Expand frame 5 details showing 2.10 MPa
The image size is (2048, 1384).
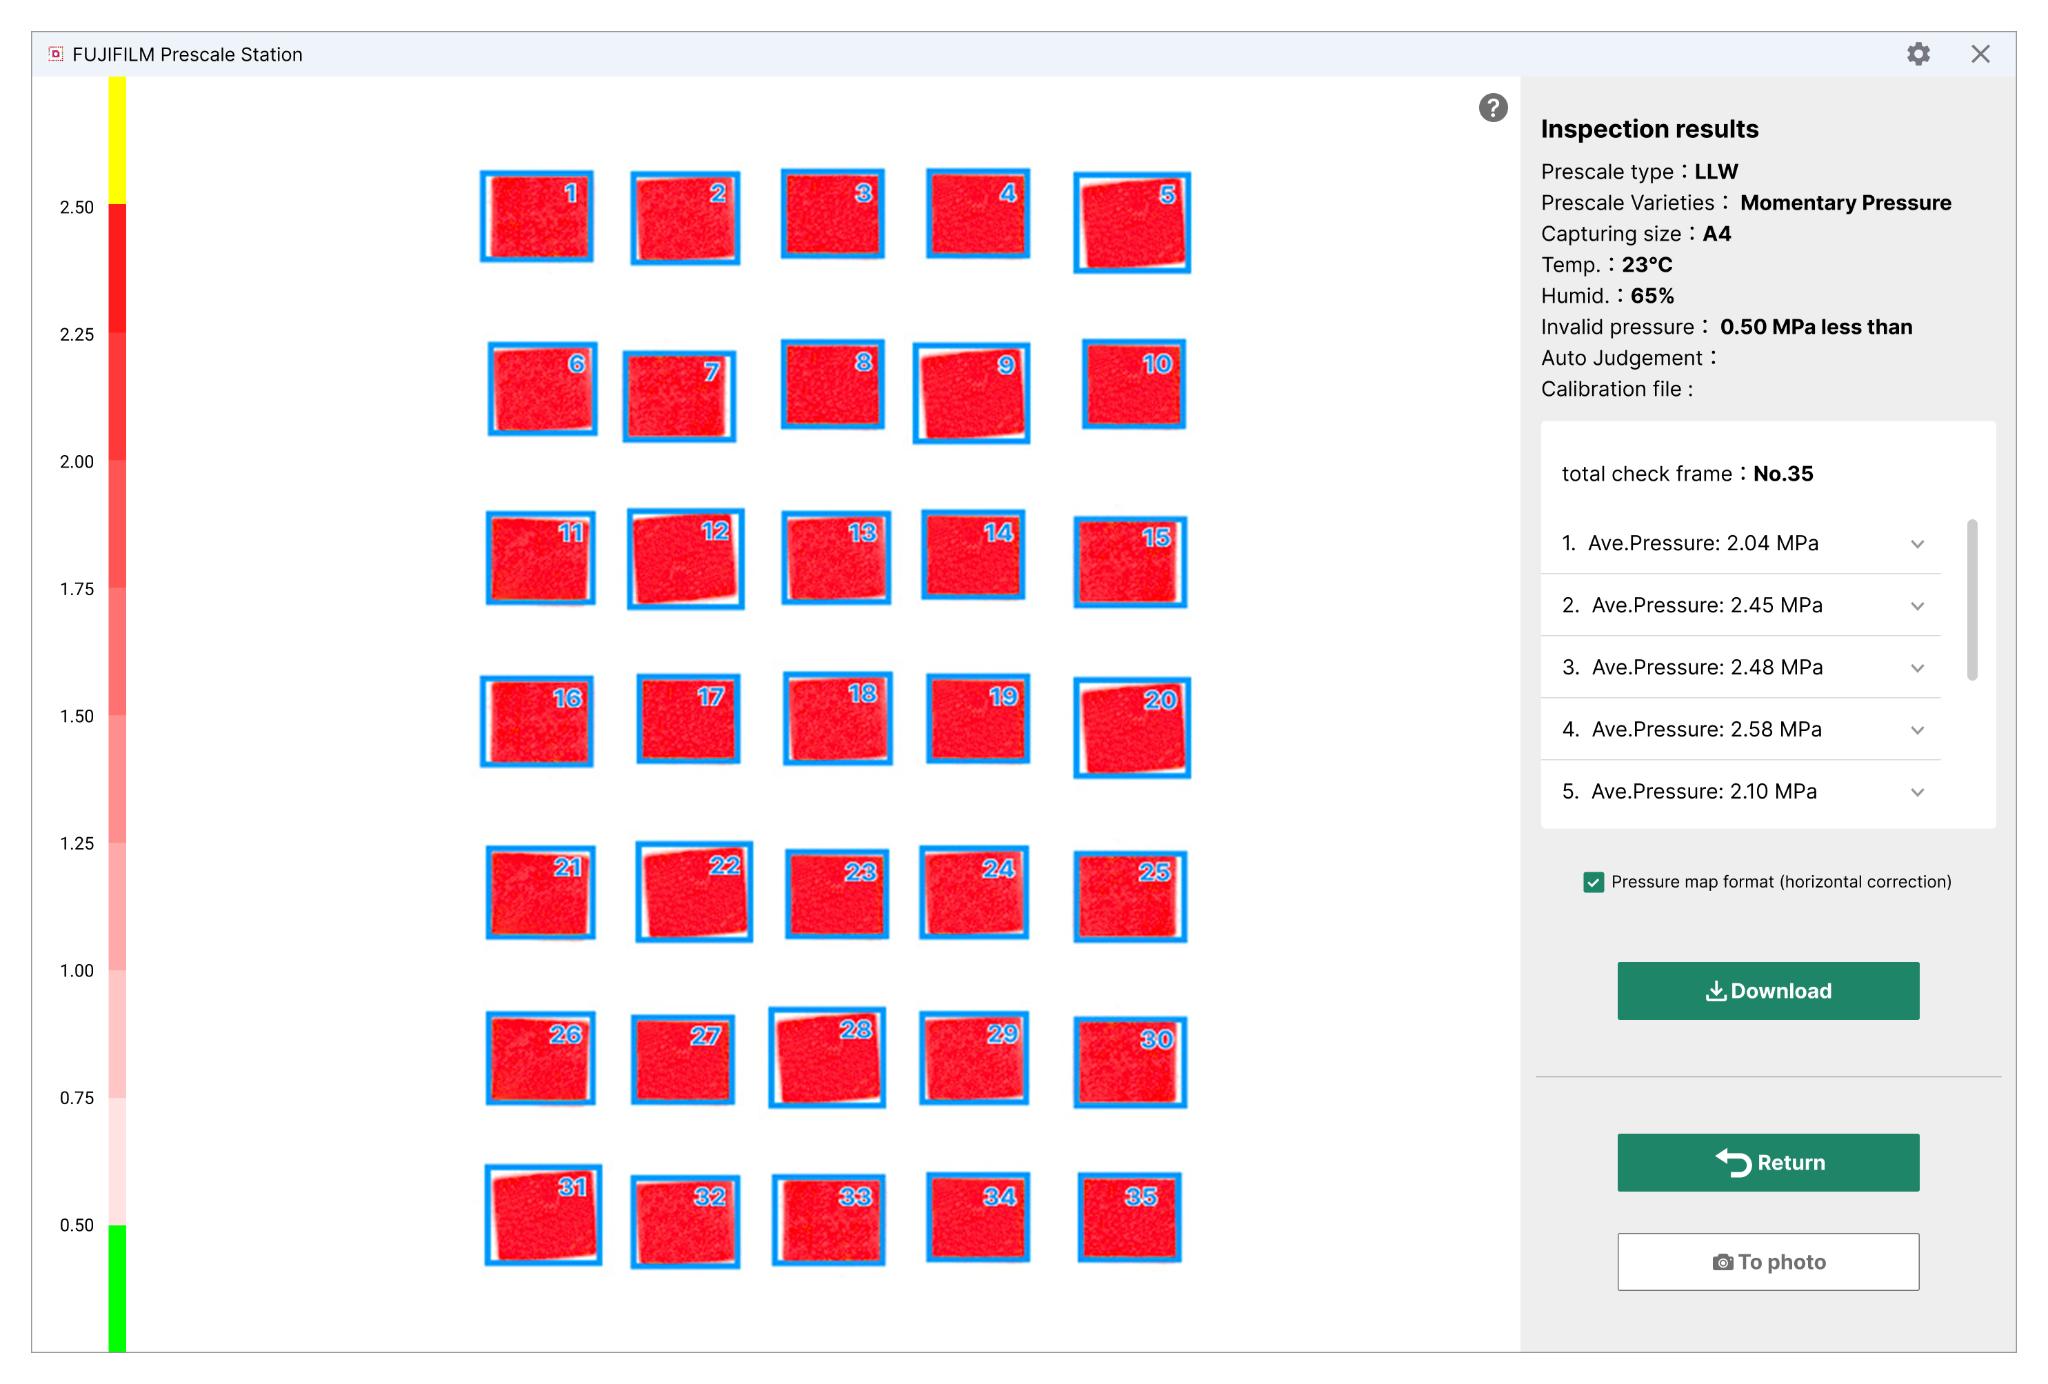click(1917, 792)
